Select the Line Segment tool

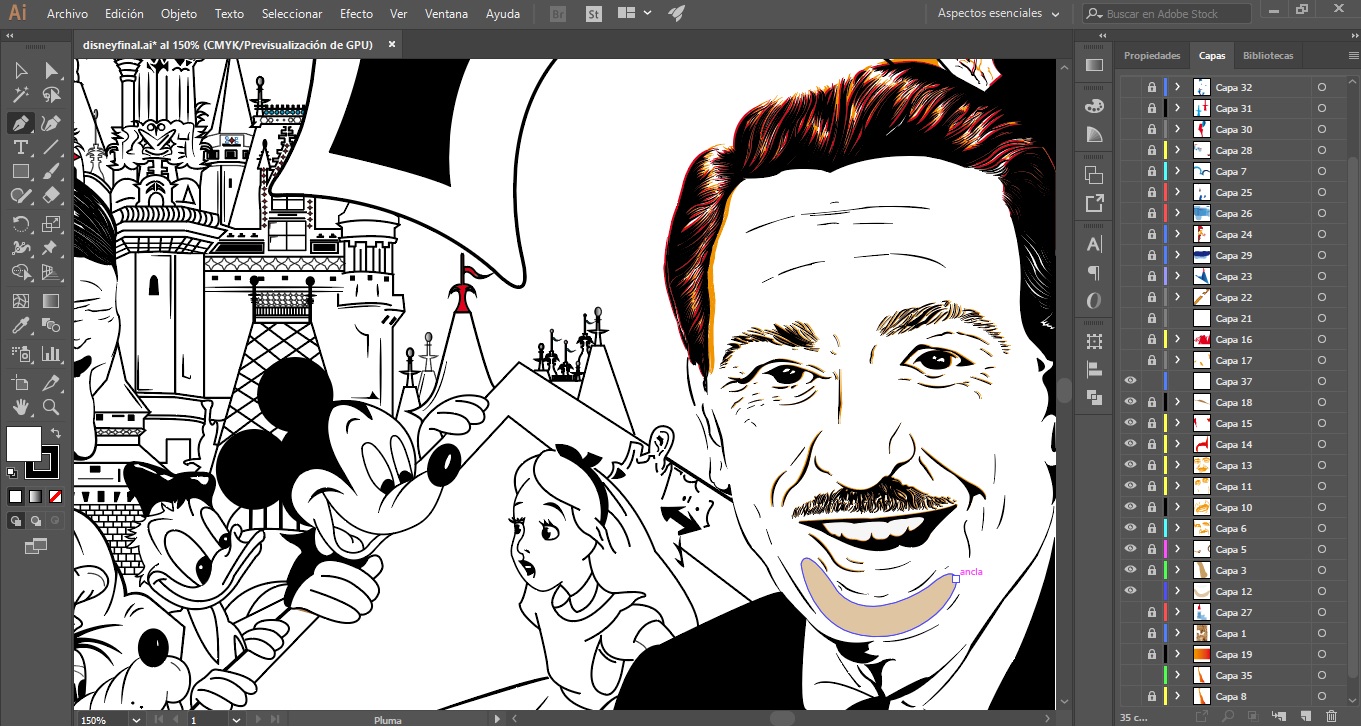click(x=51, y=148)
